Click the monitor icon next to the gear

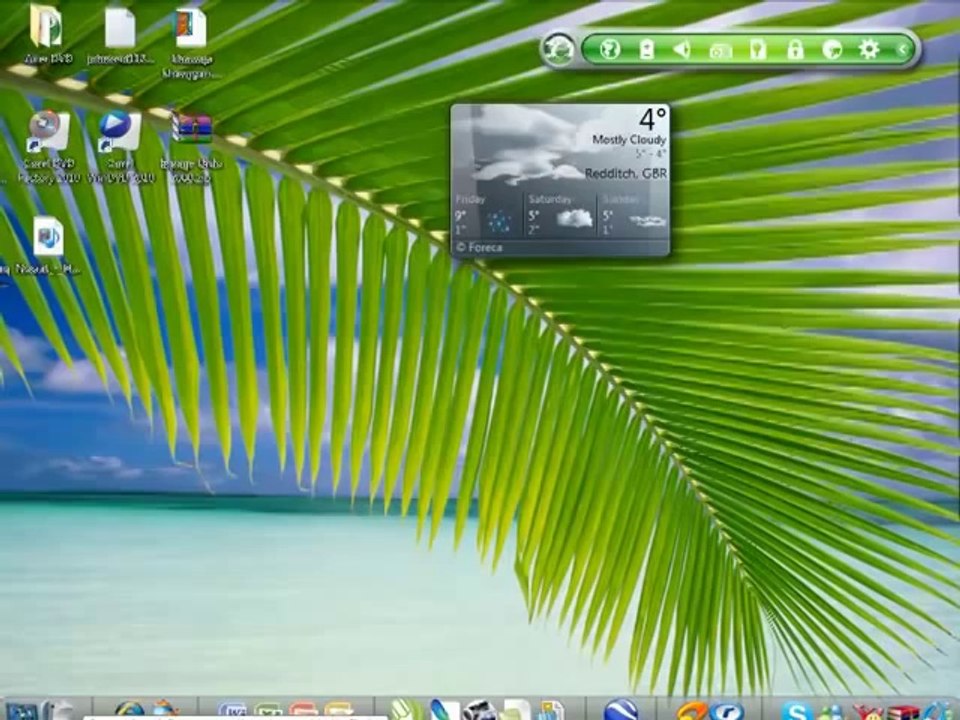(832, 49)
